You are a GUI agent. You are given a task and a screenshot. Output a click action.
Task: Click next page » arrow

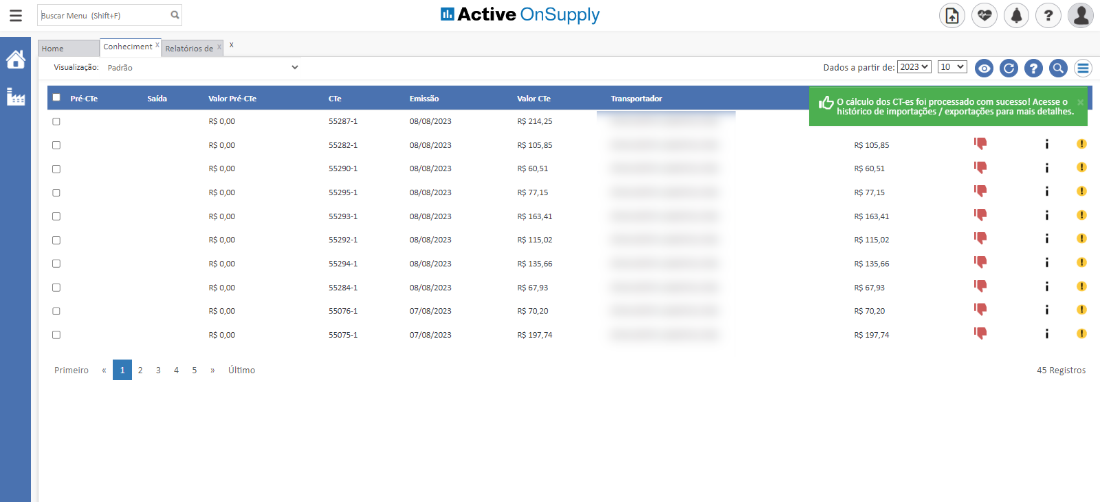212,370
